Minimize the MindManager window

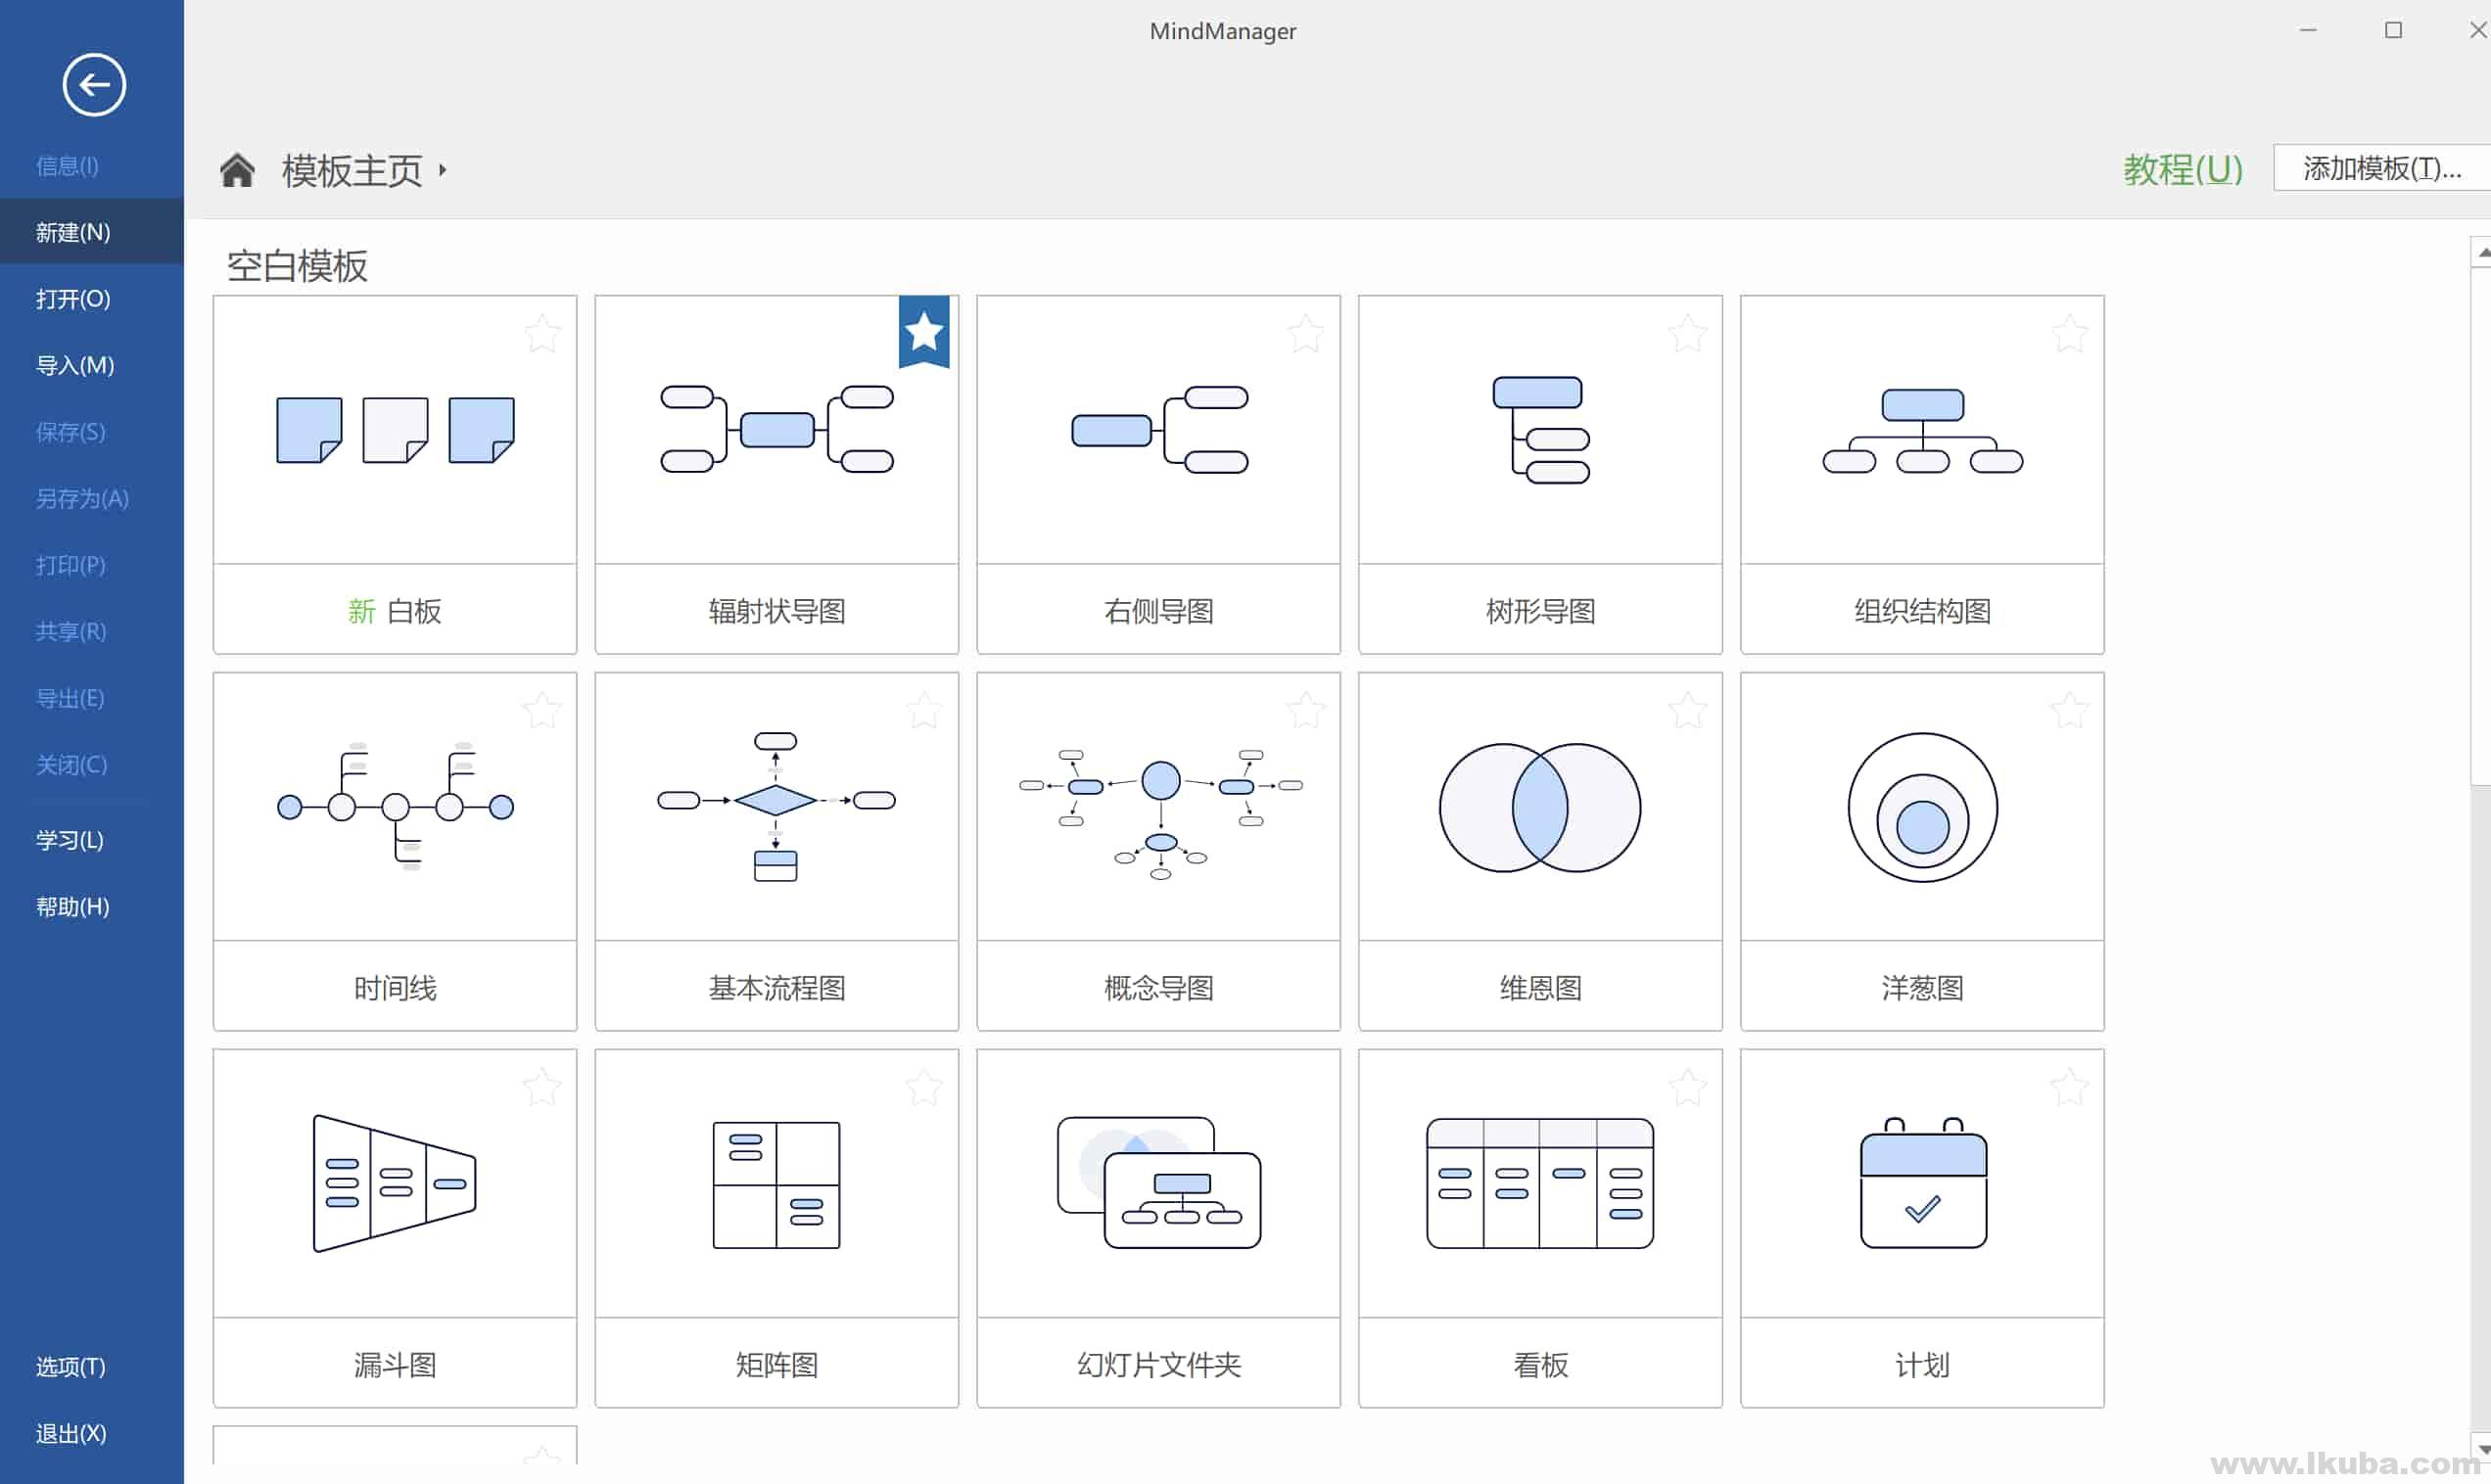click(x=2308, y=30)
